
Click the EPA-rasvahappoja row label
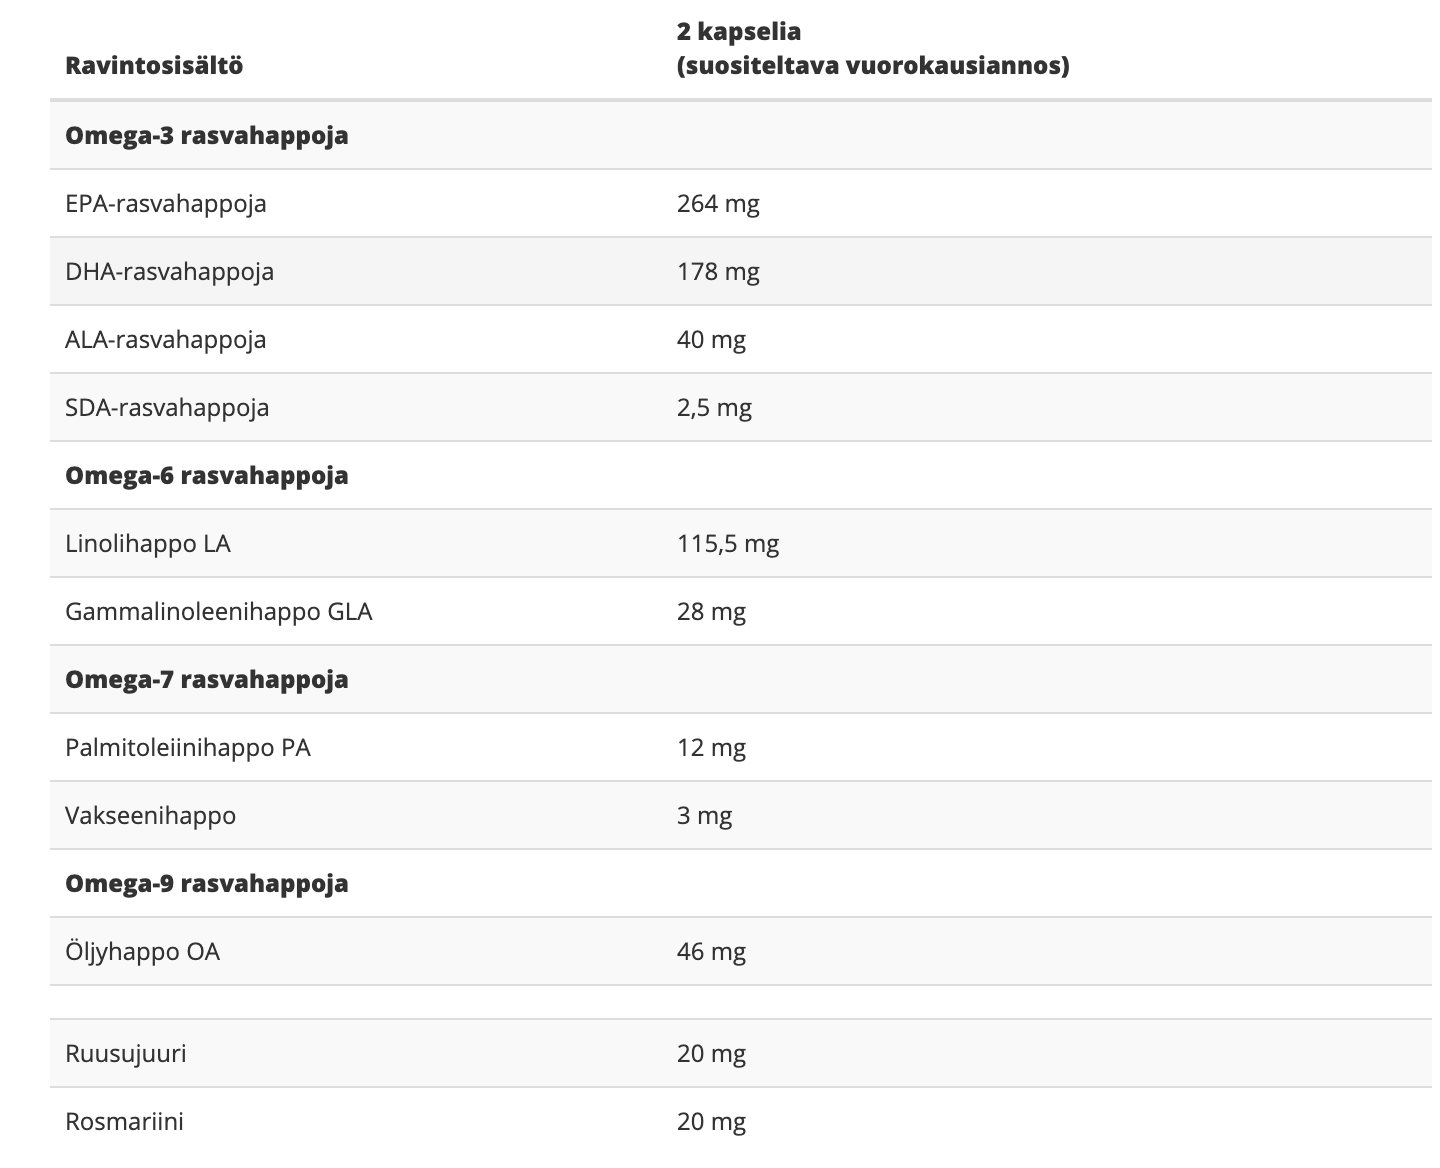click(166, 204)
